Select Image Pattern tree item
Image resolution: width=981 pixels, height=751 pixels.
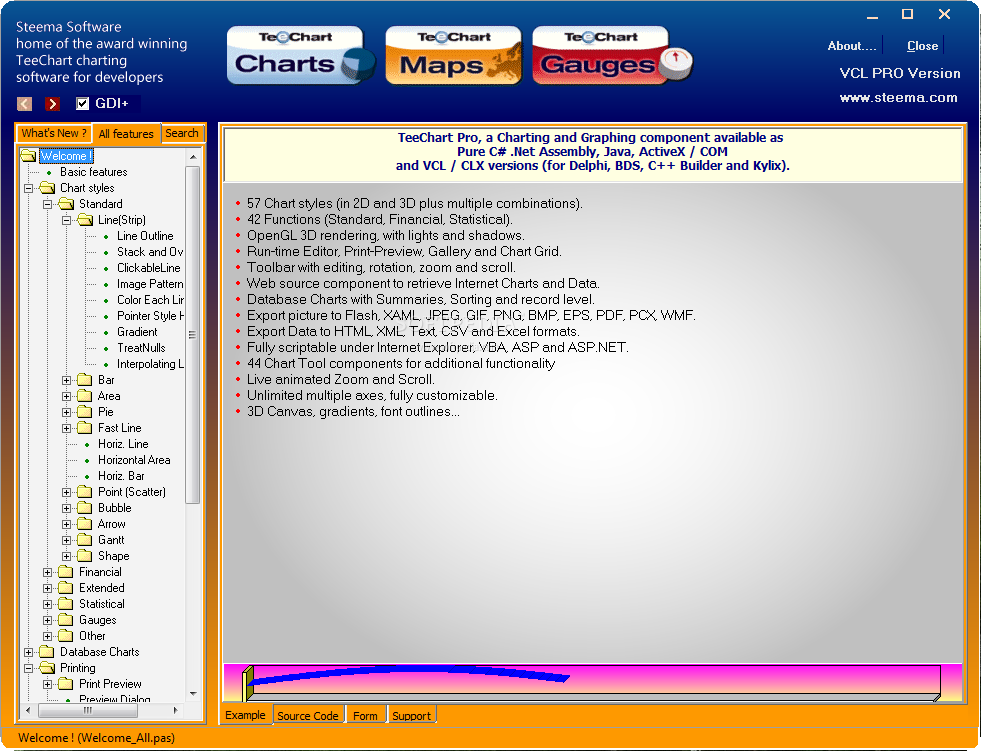[x=150, y=284]
